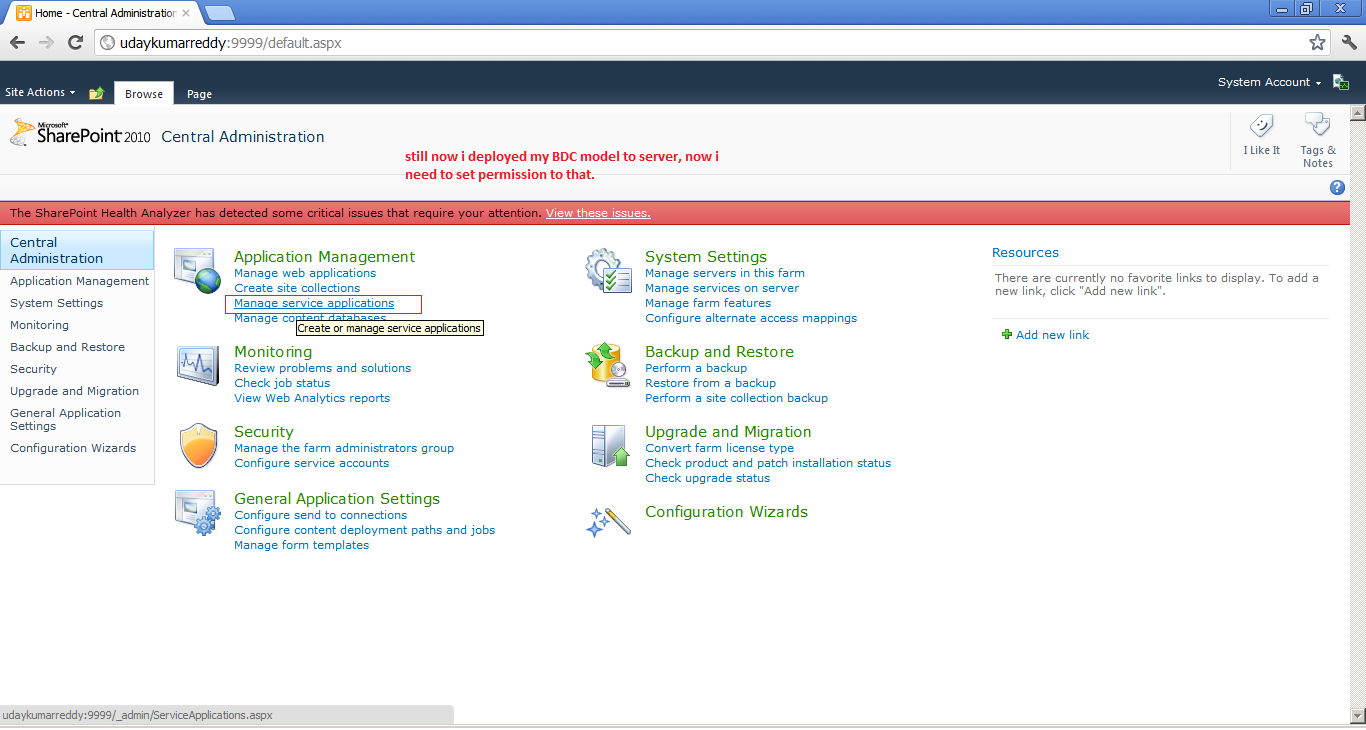Select Configuration Wizards in left navigation
The image size is (1366, 730).
coord(73,448)
